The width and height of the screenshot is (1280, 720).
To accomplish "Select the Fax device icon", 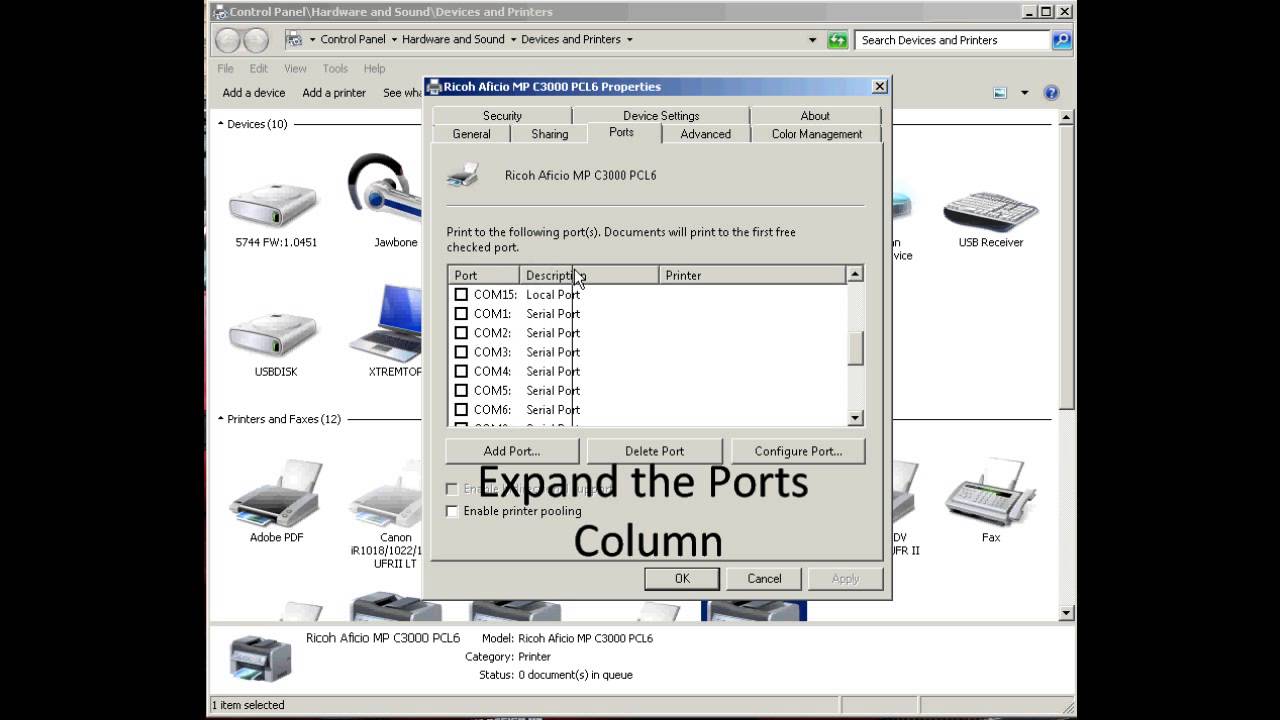I will [991, 493].
